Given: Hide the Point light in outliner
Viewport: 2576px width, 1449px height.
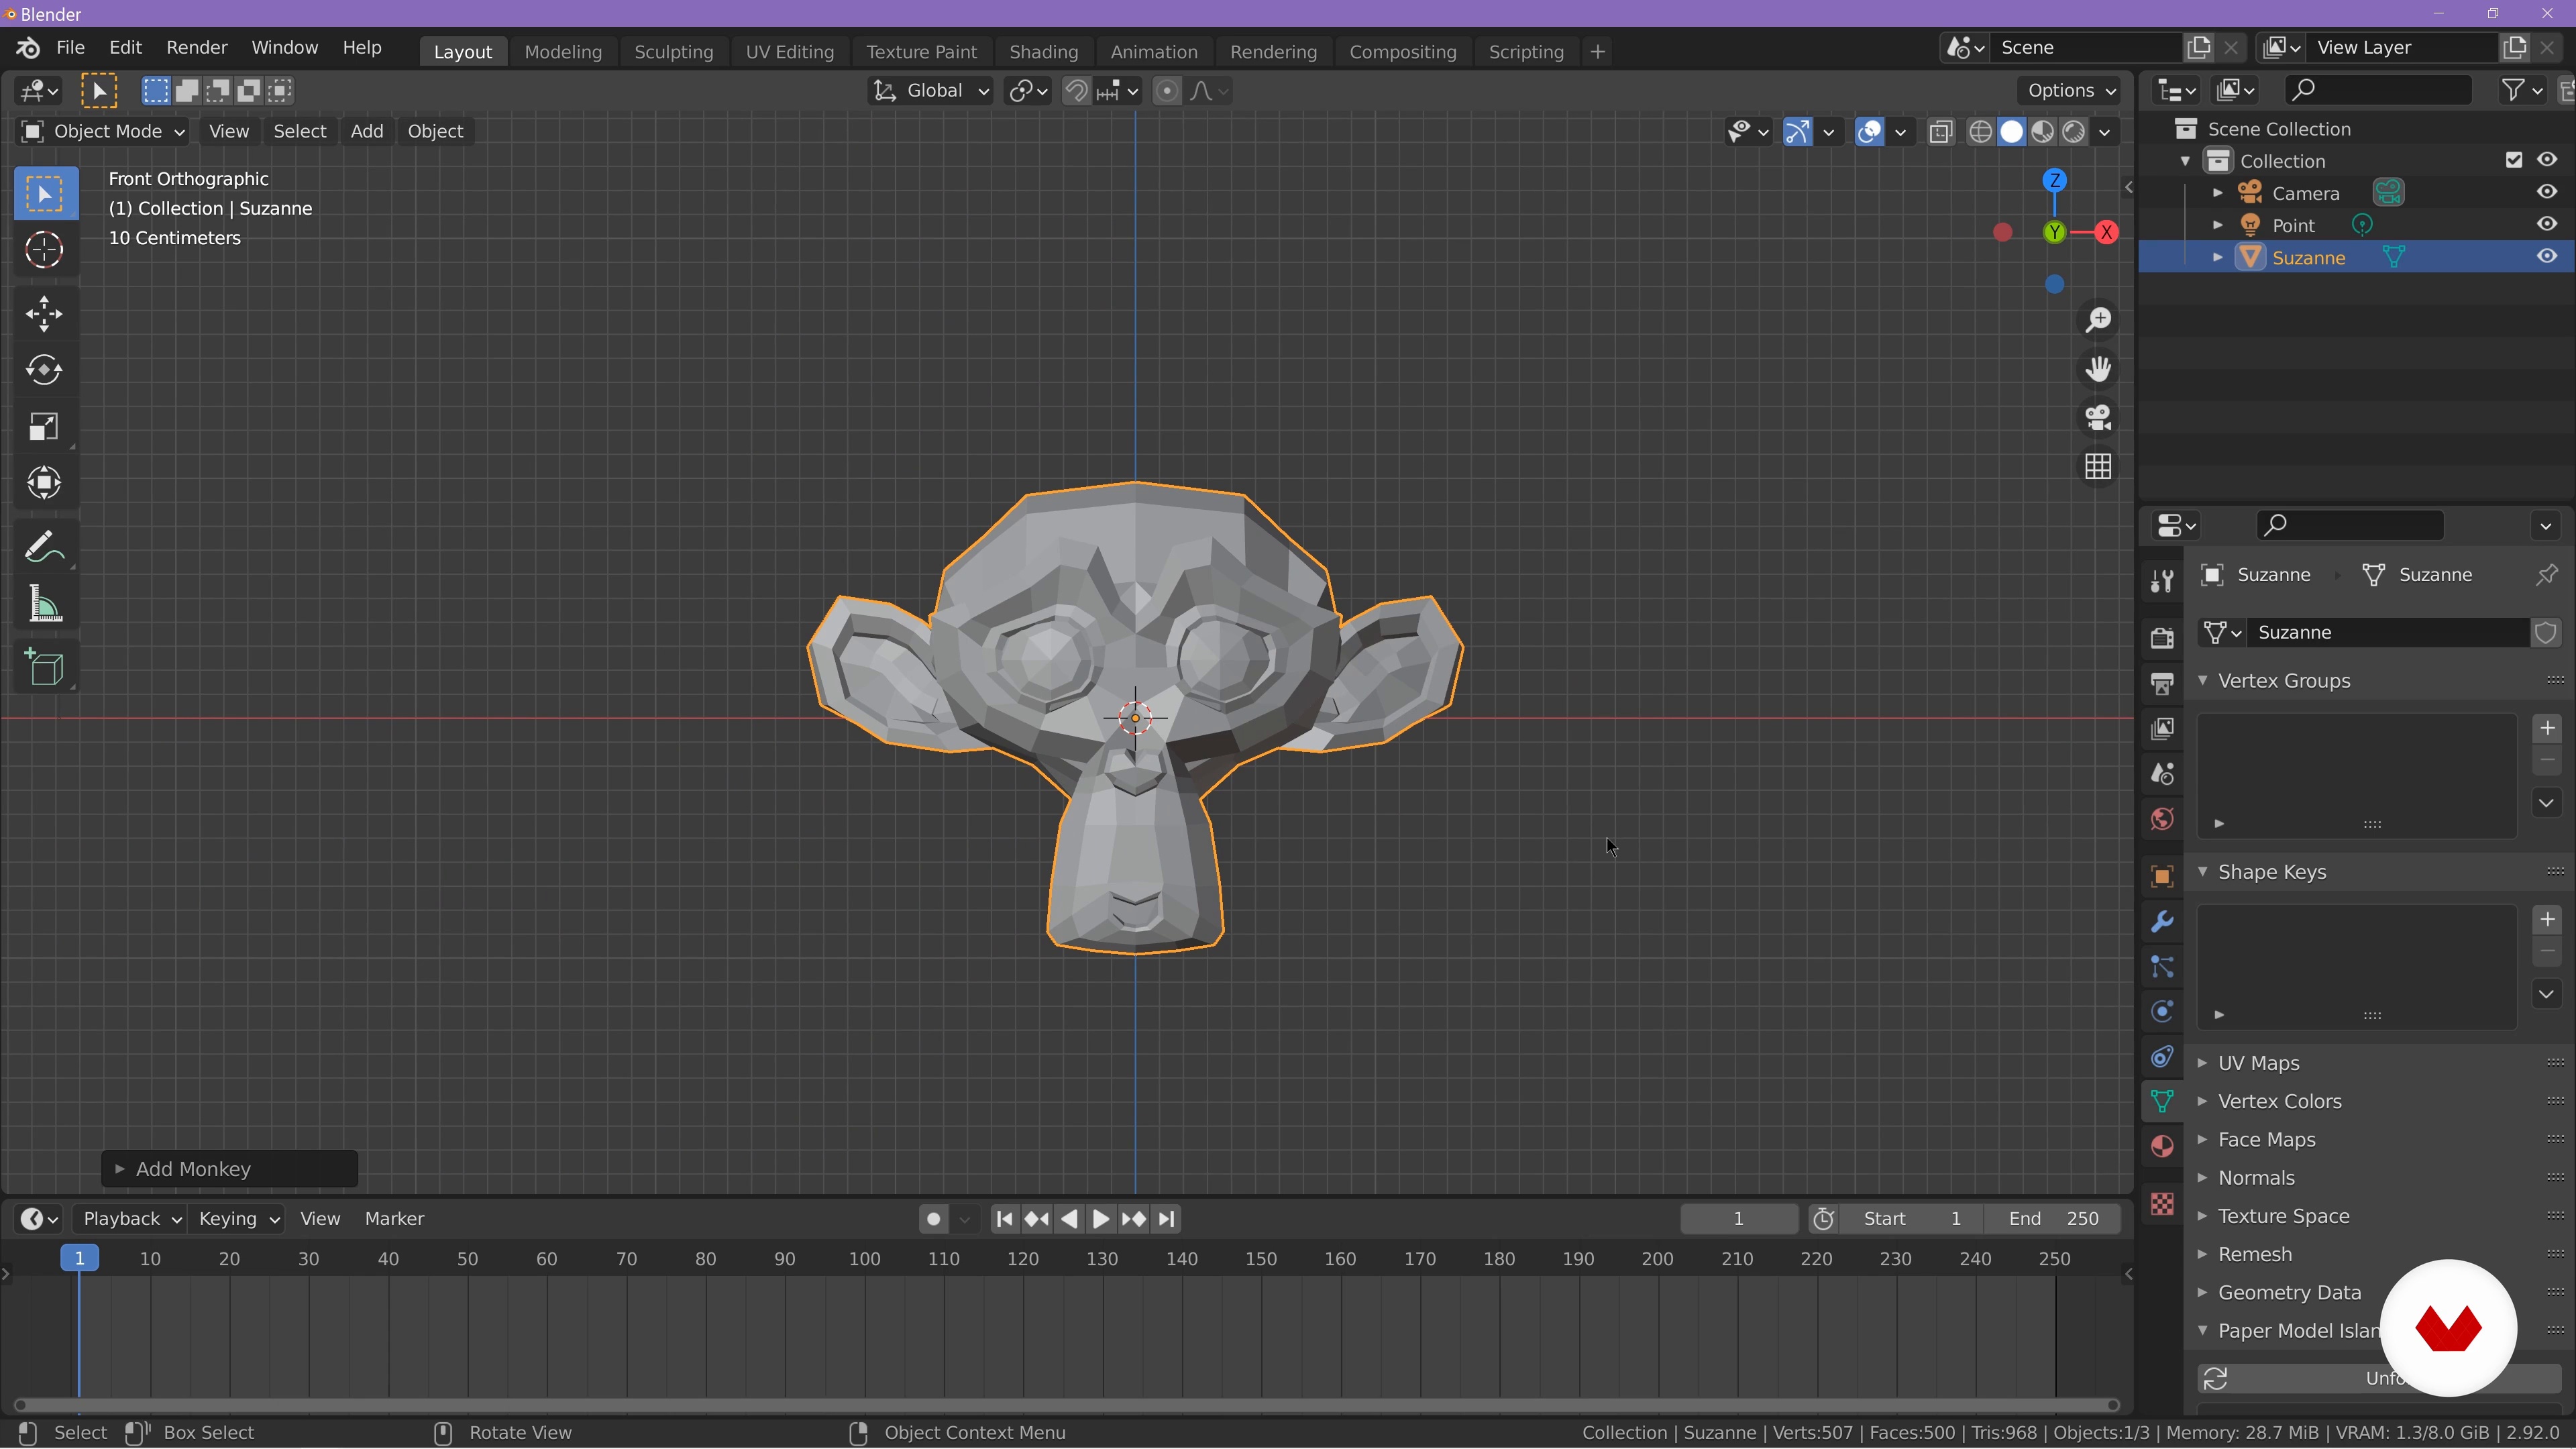Looking at the screenshot, I should 2546,224.
